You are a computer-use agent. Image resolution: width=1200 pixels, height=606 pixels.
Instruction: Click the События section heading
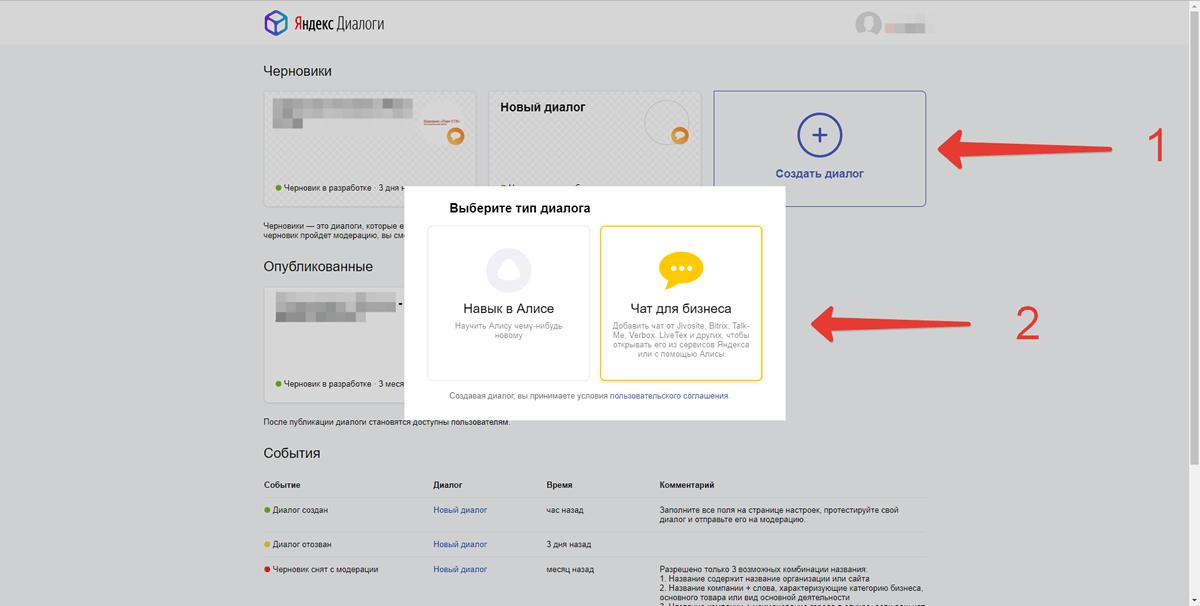point(292,453)
